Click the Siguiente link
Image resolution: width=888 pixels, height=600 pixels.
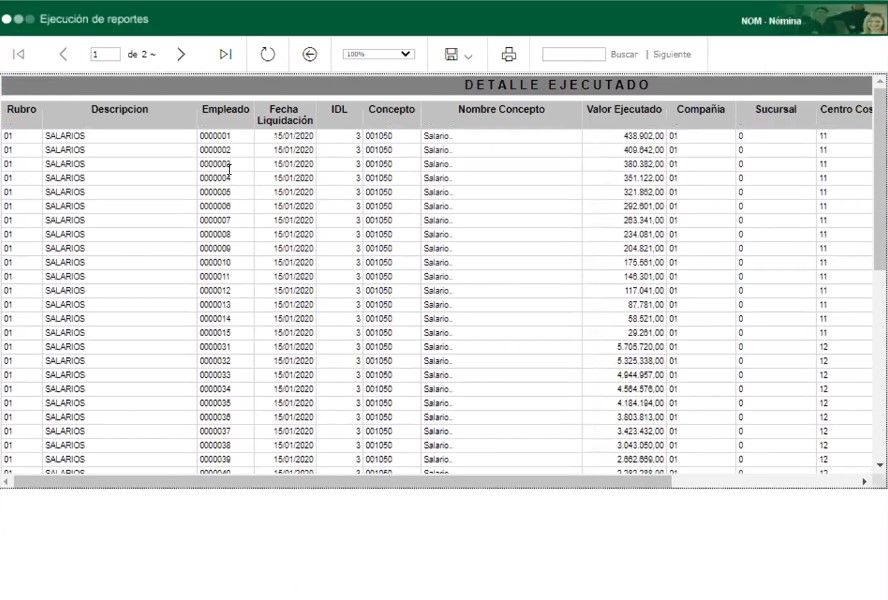672,54
